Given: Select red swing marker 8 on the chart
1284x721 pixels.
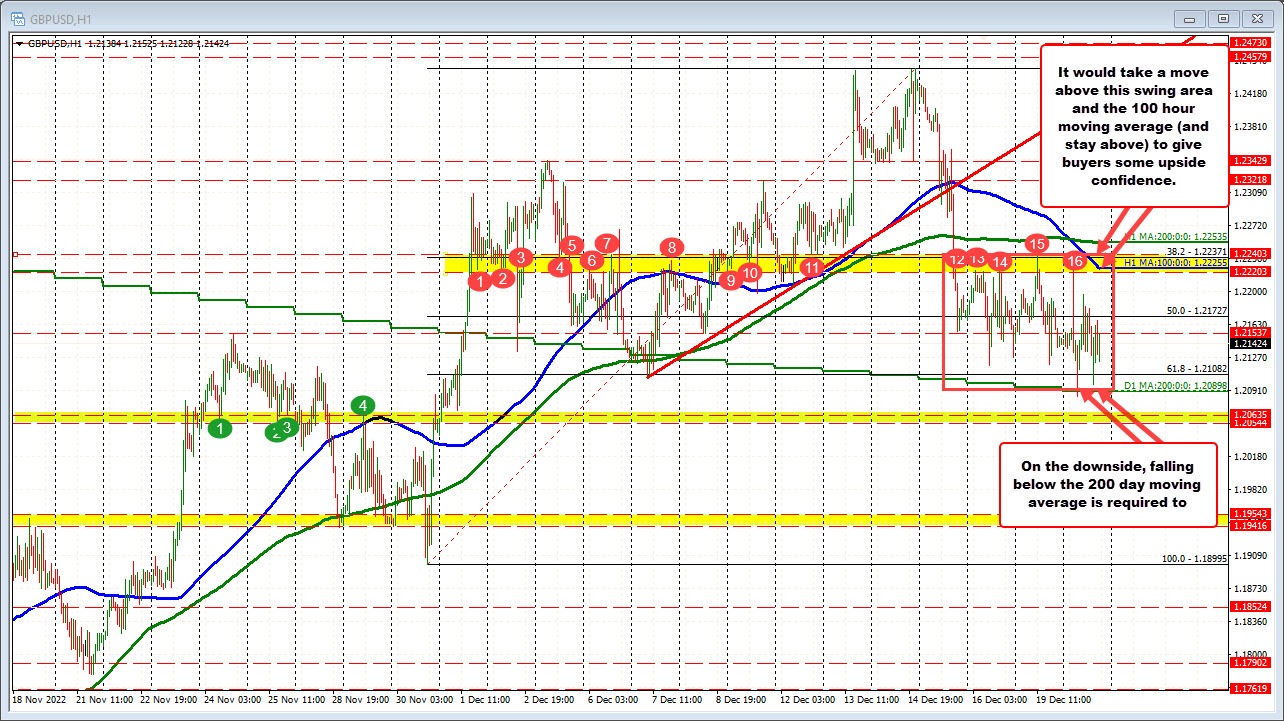Looking at the screenshot, I should point(671,246).
